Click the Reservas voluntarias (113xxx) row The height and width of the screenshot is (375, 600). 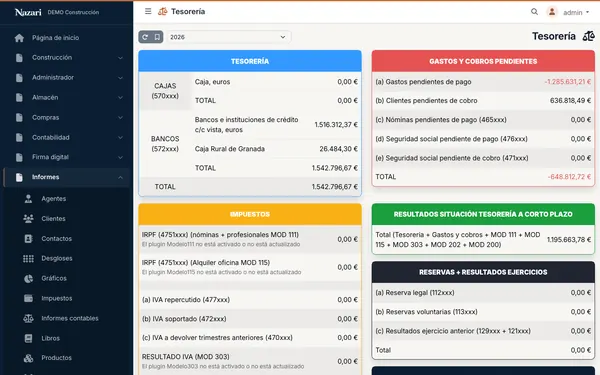(483, 312)
